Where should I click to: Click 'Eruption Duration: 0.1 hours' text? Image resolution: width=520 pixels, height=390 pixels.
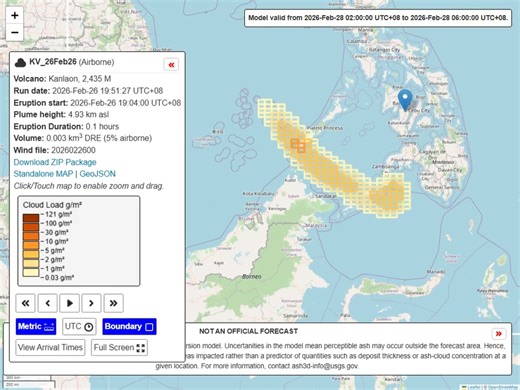click(66, 126)
